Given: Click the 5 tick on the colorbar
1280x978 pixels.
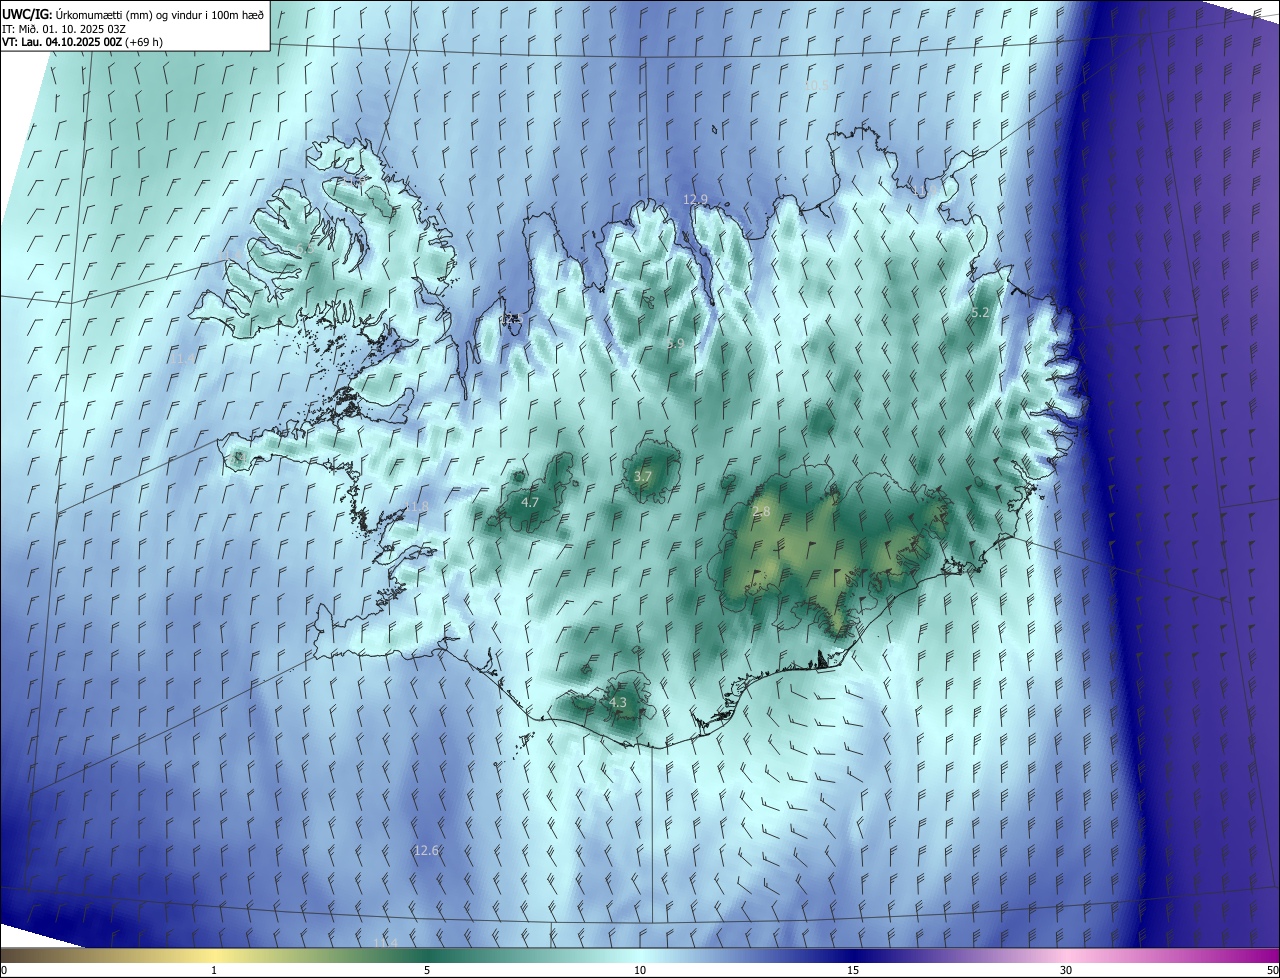Looking at the screenshot, I should 427,971.
